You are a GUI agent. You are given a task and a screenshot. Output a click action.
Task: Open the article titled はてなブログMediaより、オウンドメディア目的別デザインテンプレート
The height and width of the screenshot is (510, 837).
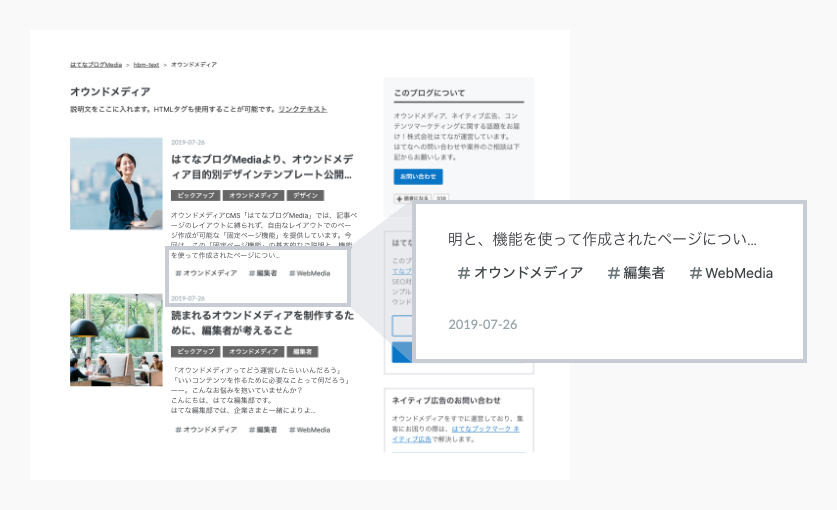(x=262, y=166)
